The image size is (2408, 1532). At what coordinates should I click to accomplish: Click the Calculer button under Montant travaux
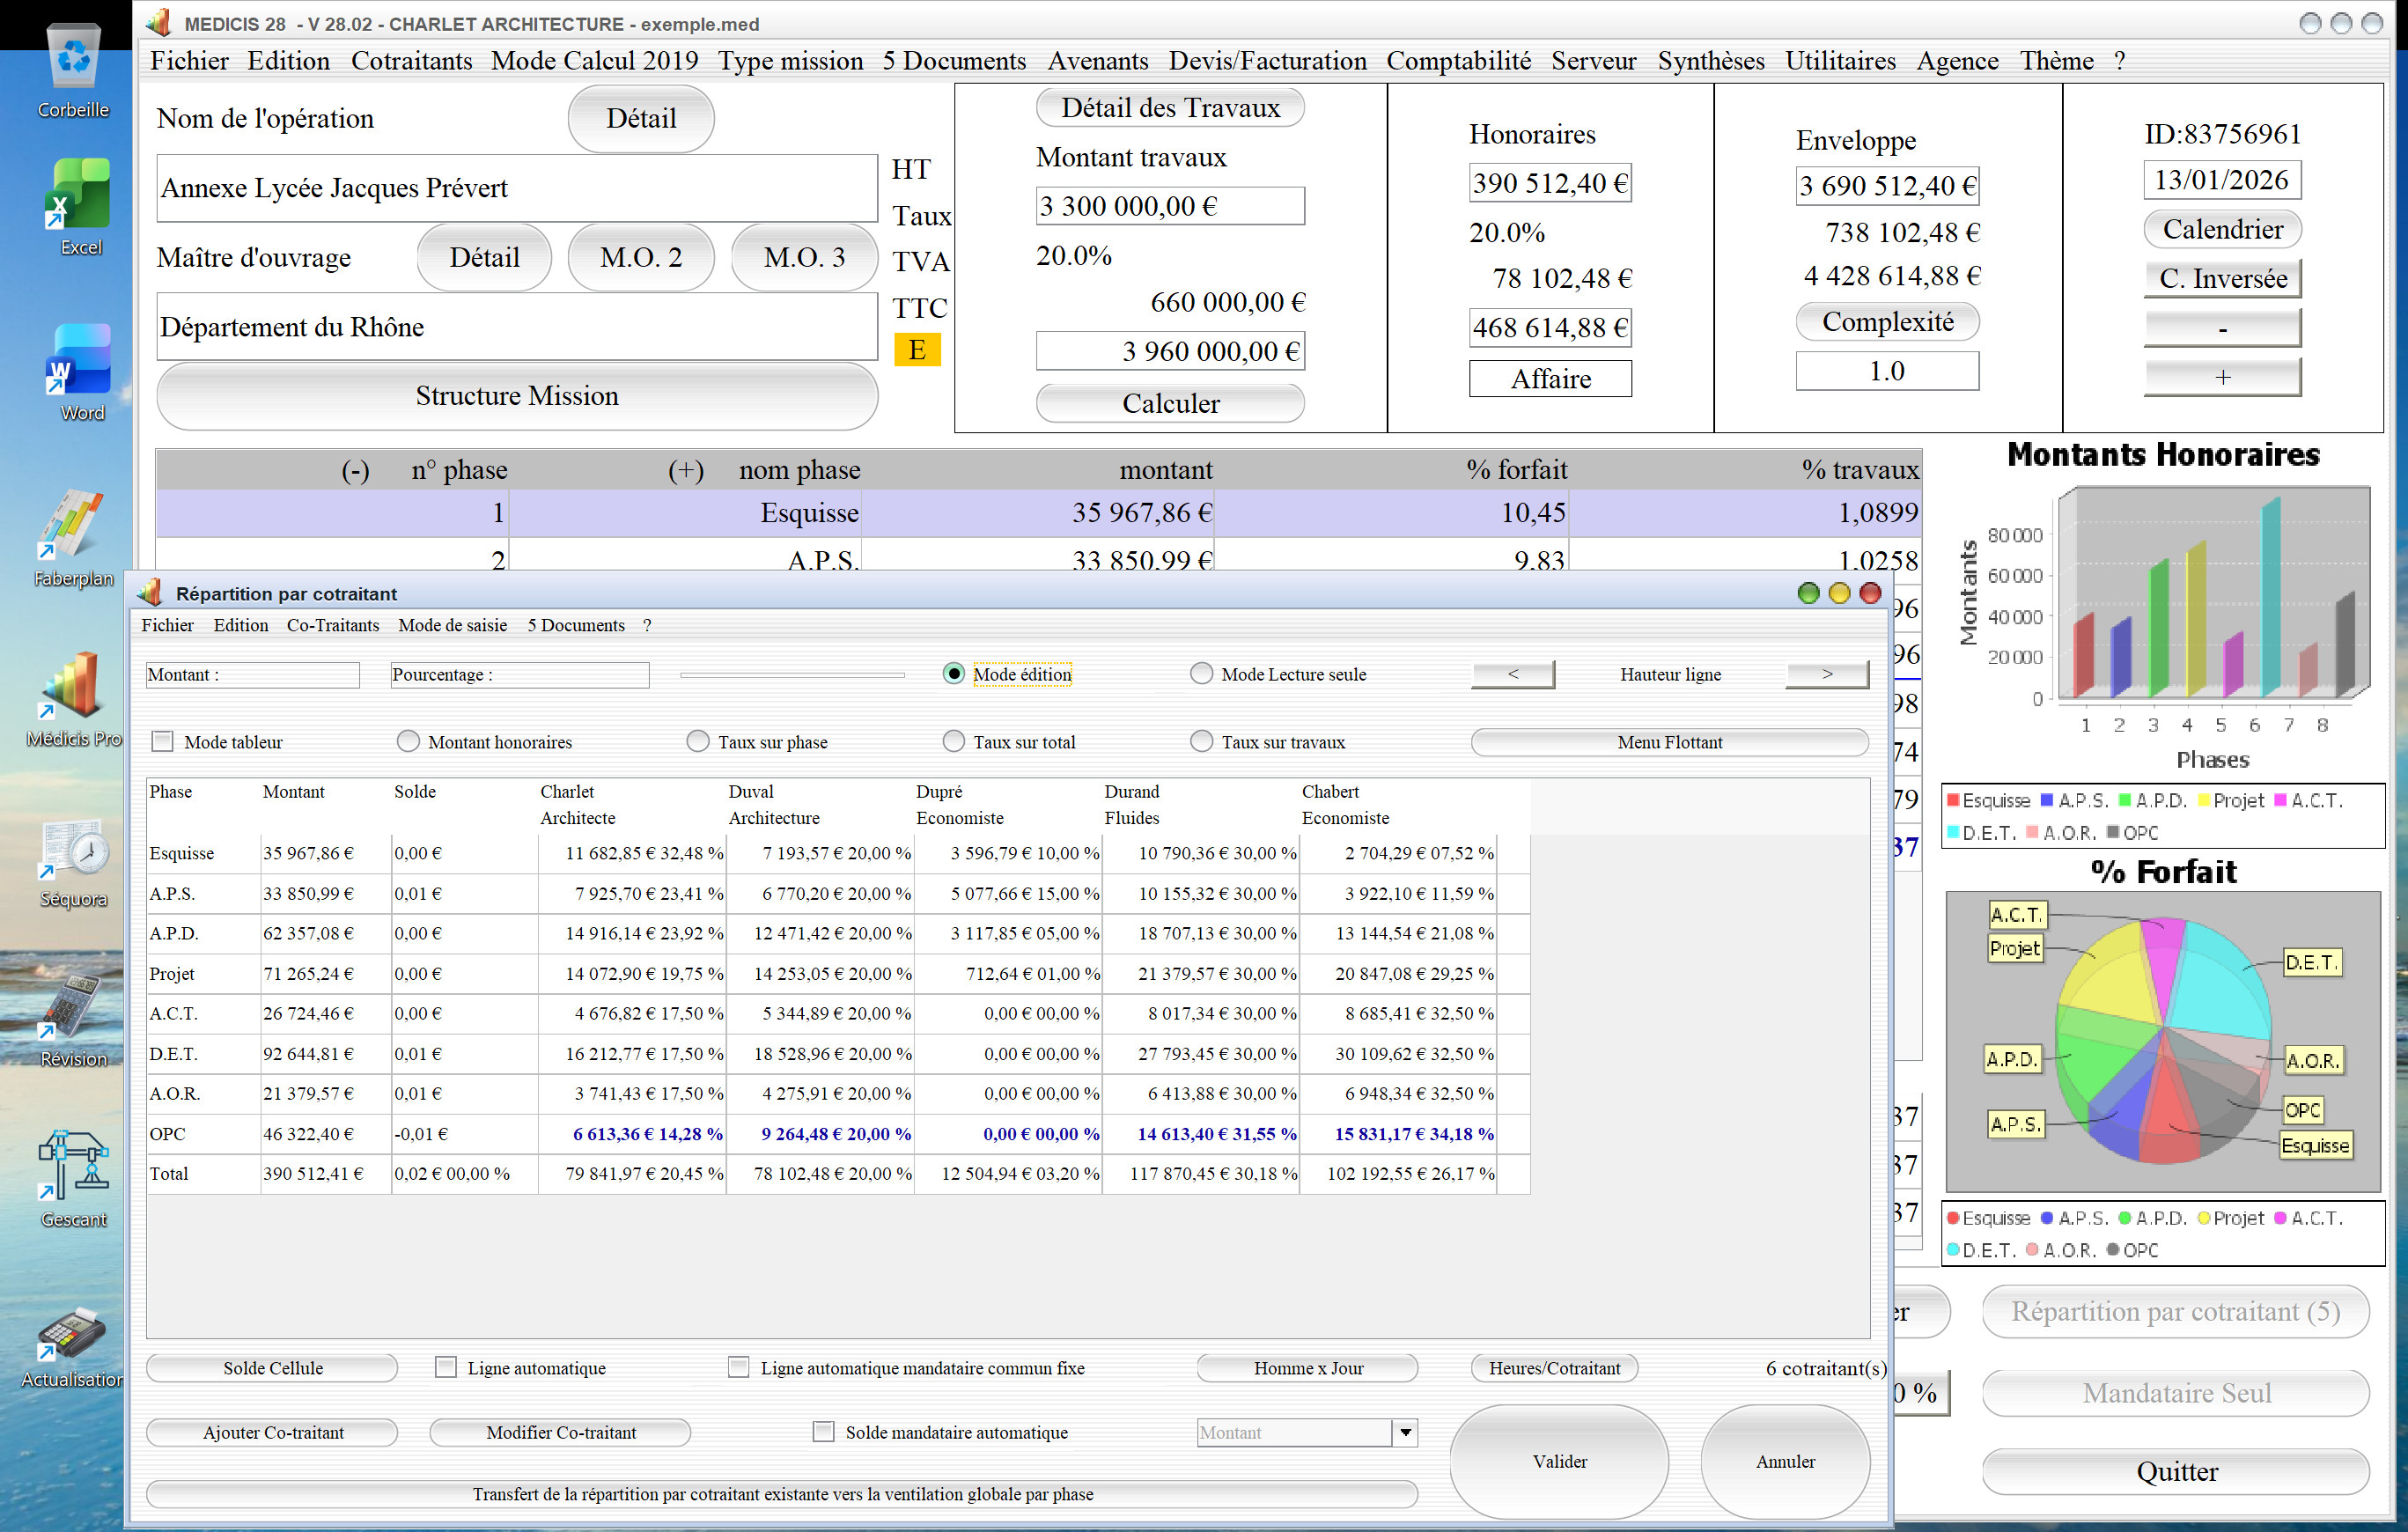(1170, 403)
